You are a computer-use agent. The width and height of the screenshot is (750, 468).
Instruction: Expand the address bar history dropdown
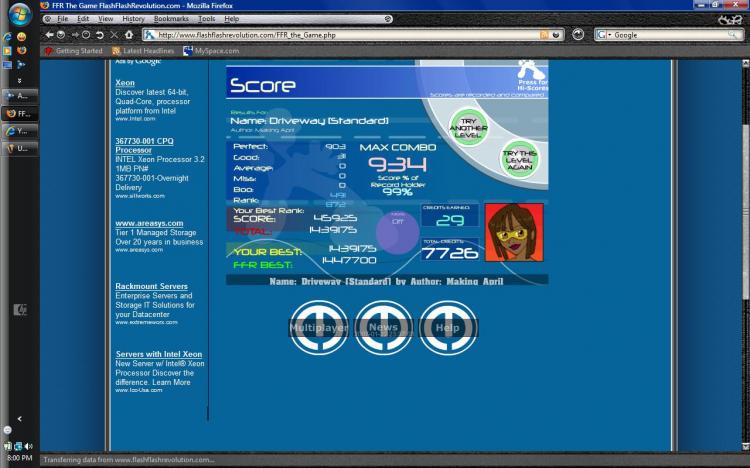point(556,35)
